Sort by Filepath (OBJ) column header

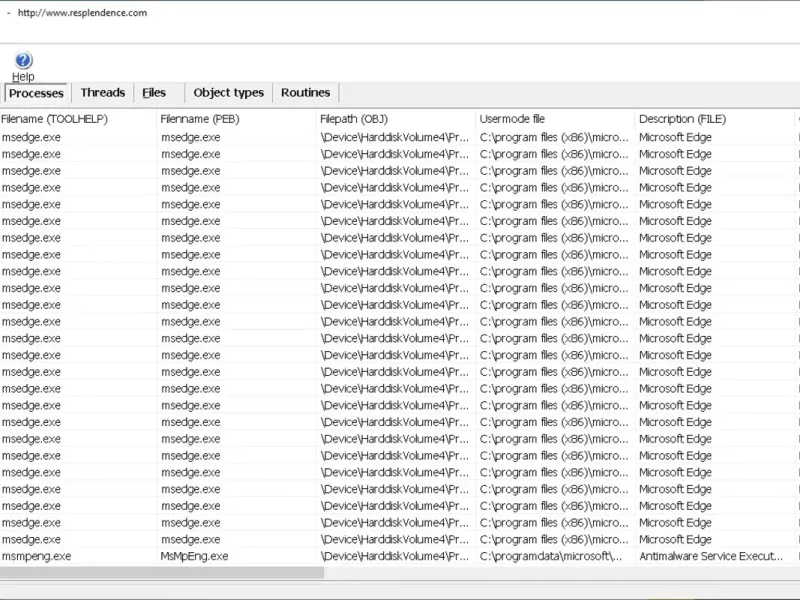[396, 119]
